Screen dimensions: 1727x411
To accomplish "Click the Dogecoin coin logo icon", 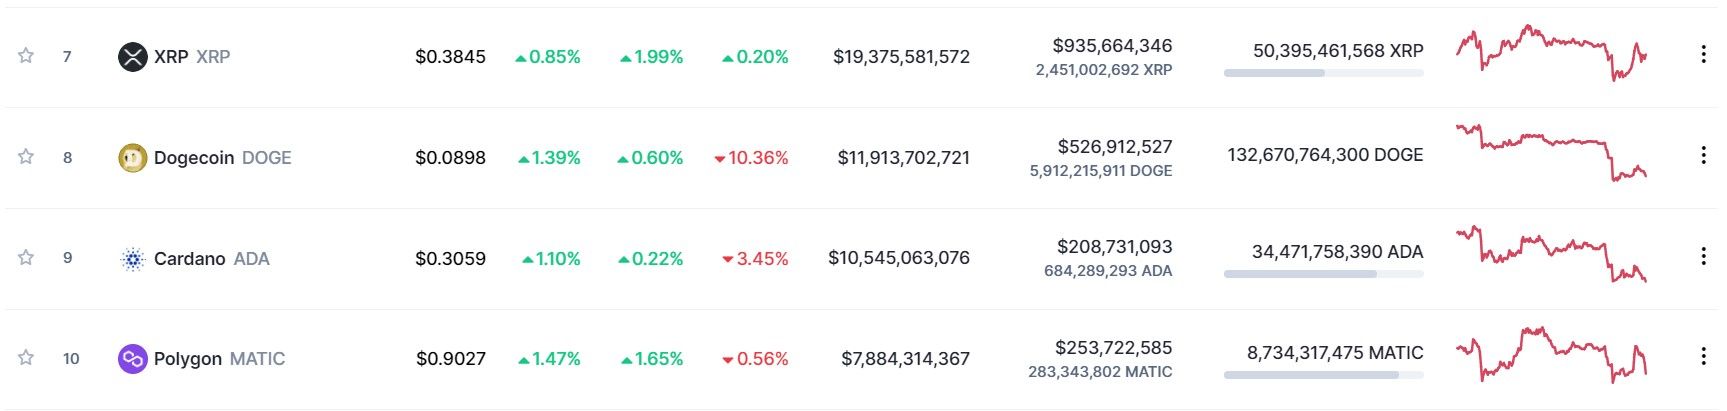I will coord(133,158).
